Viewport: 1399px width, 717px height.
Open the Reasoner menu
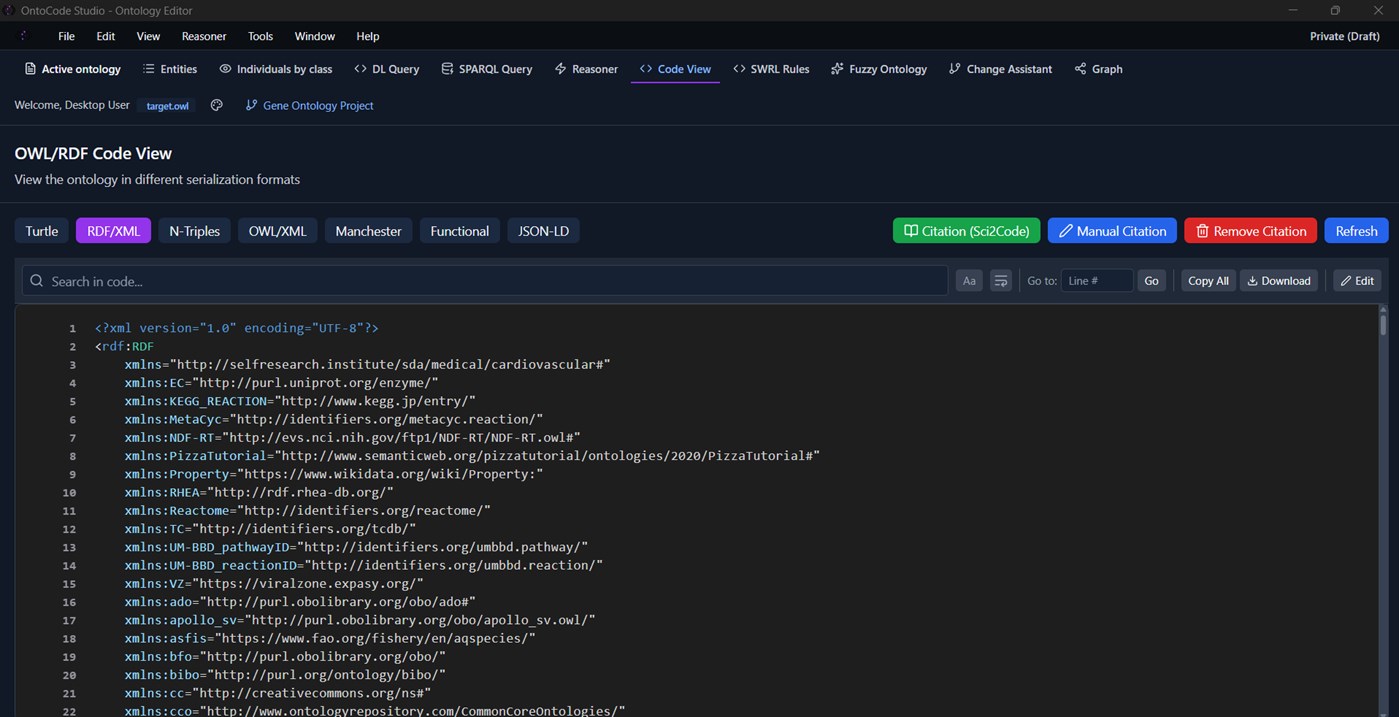click(204, 36)
